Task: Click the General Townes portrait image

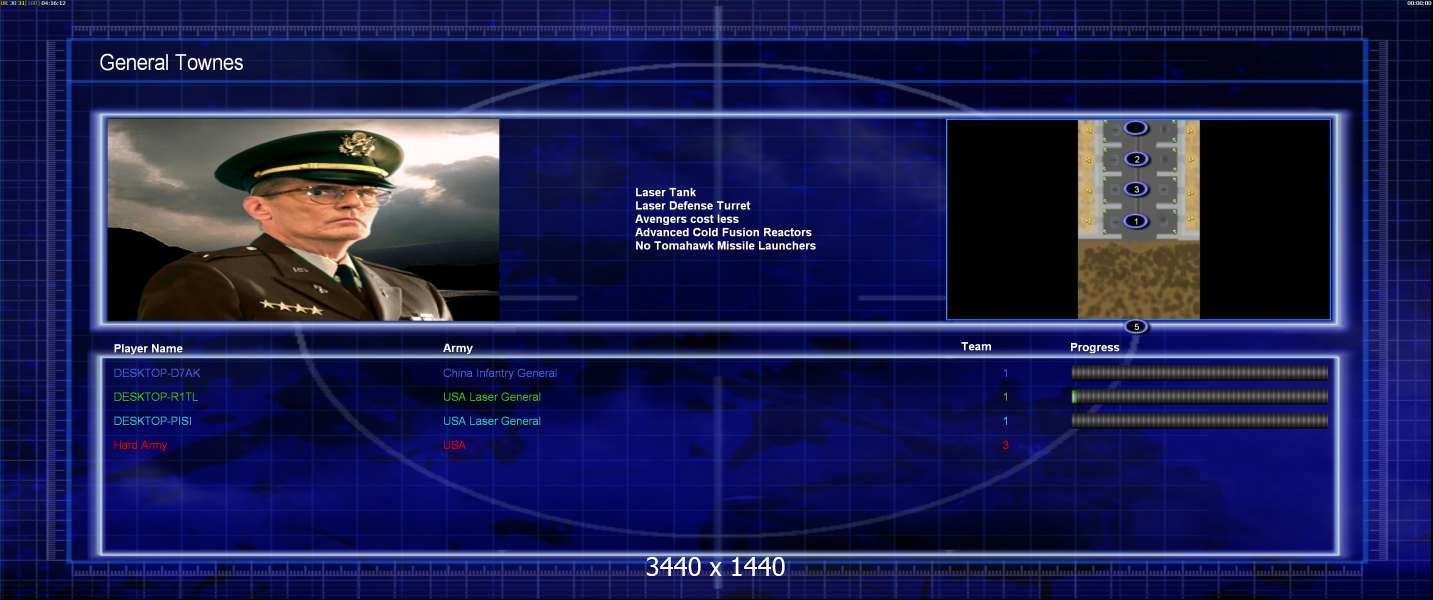Action: (303, 220)
